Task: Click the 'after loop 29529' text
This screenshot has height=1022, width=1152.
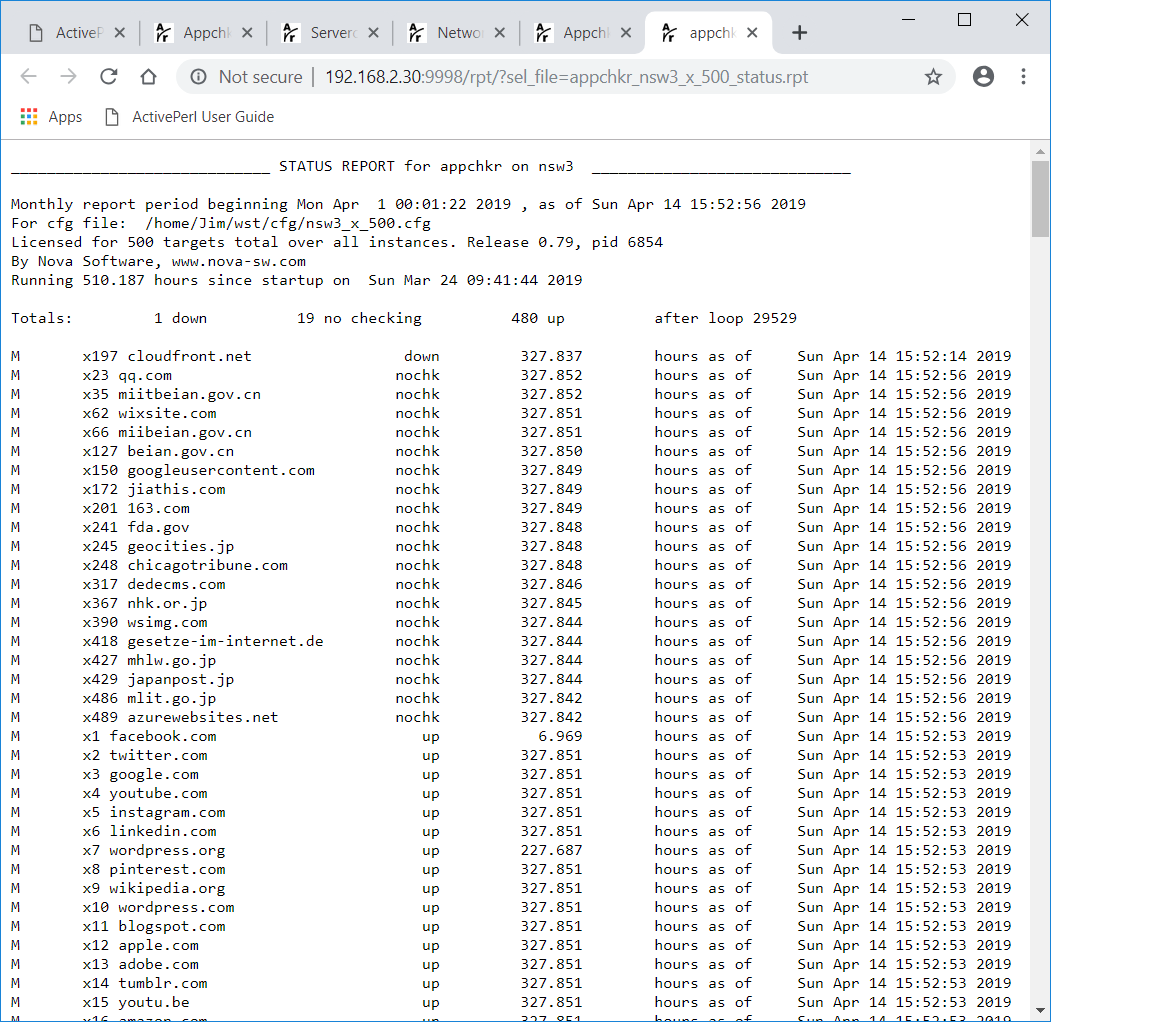Action: tap(726, 318)
